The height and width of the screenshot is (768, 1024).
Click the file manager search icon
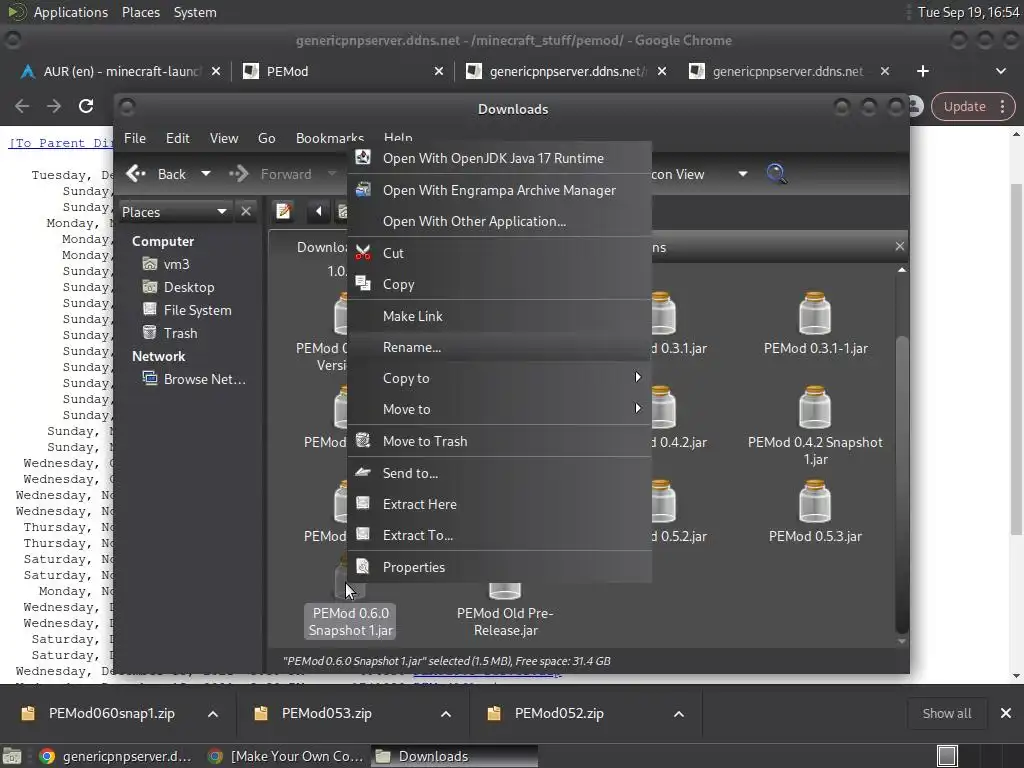click(776, 174)
